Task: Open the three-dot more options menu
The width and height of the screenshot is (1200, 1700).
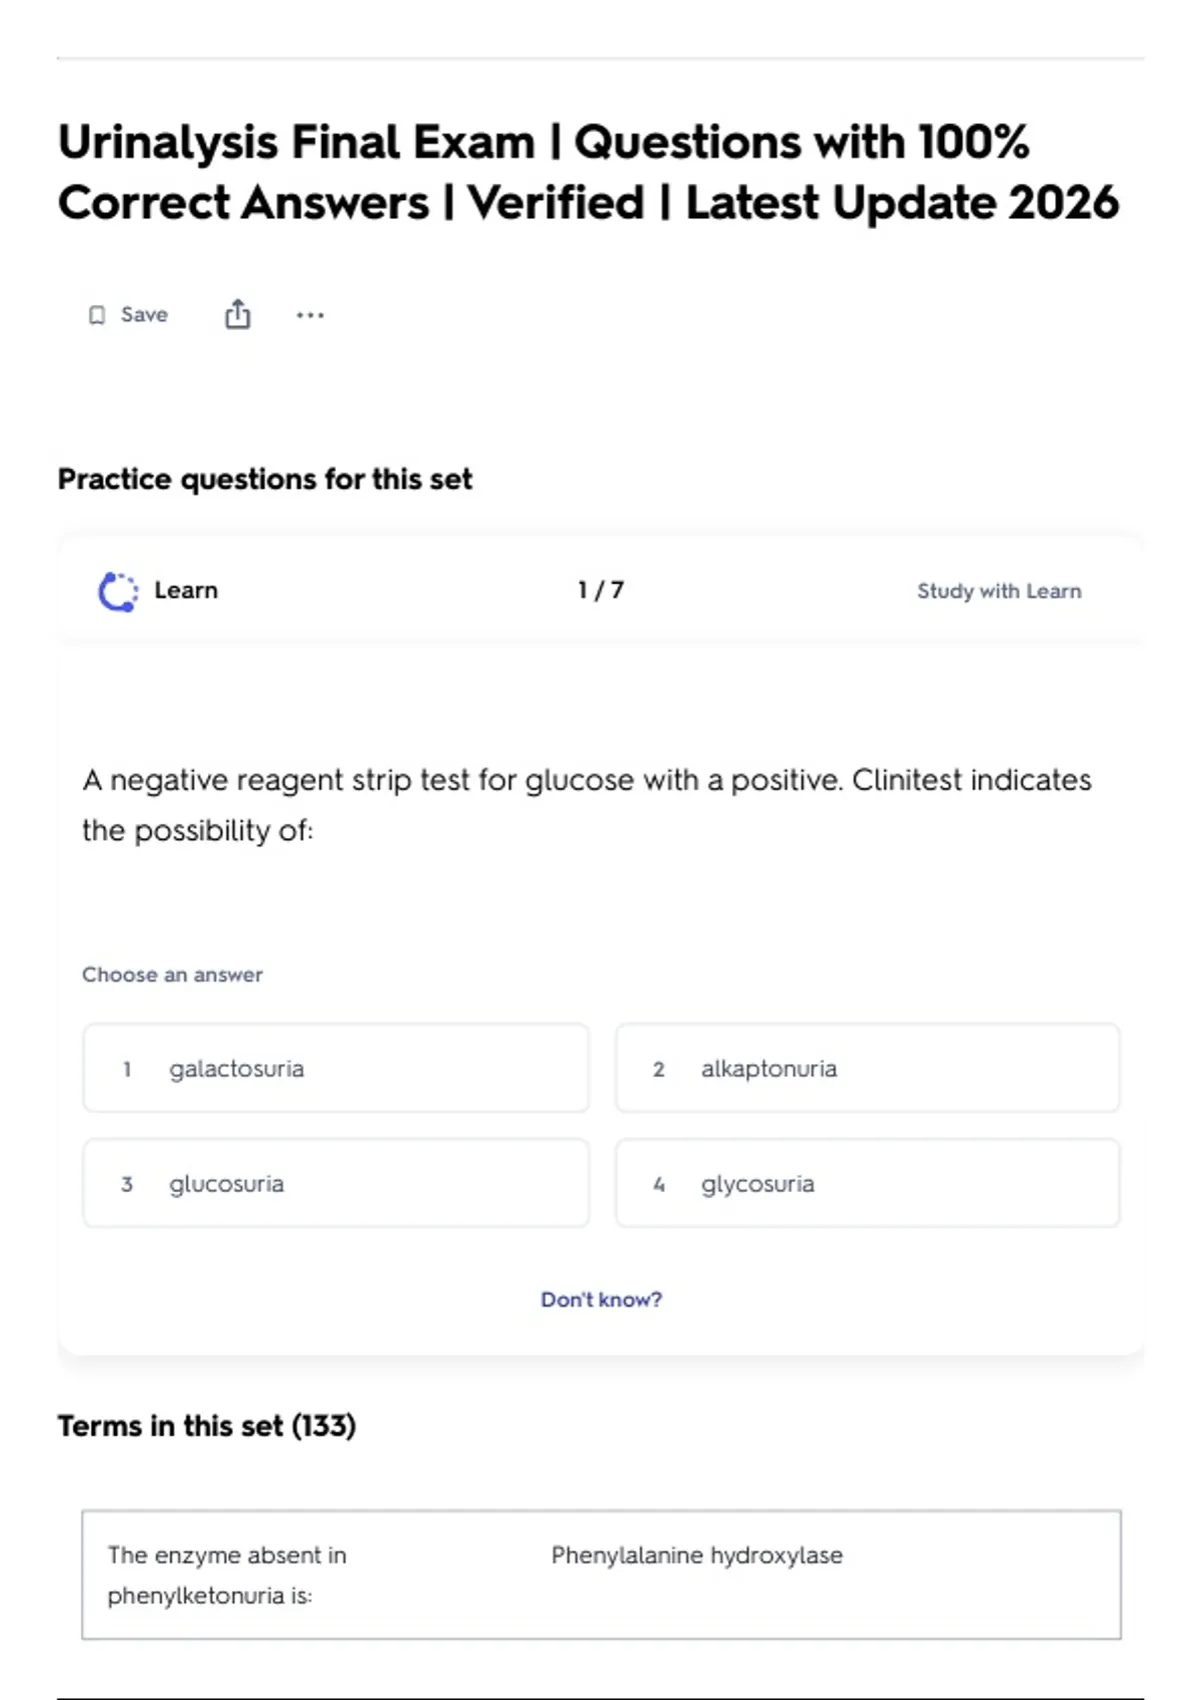Action: point(310,316)
